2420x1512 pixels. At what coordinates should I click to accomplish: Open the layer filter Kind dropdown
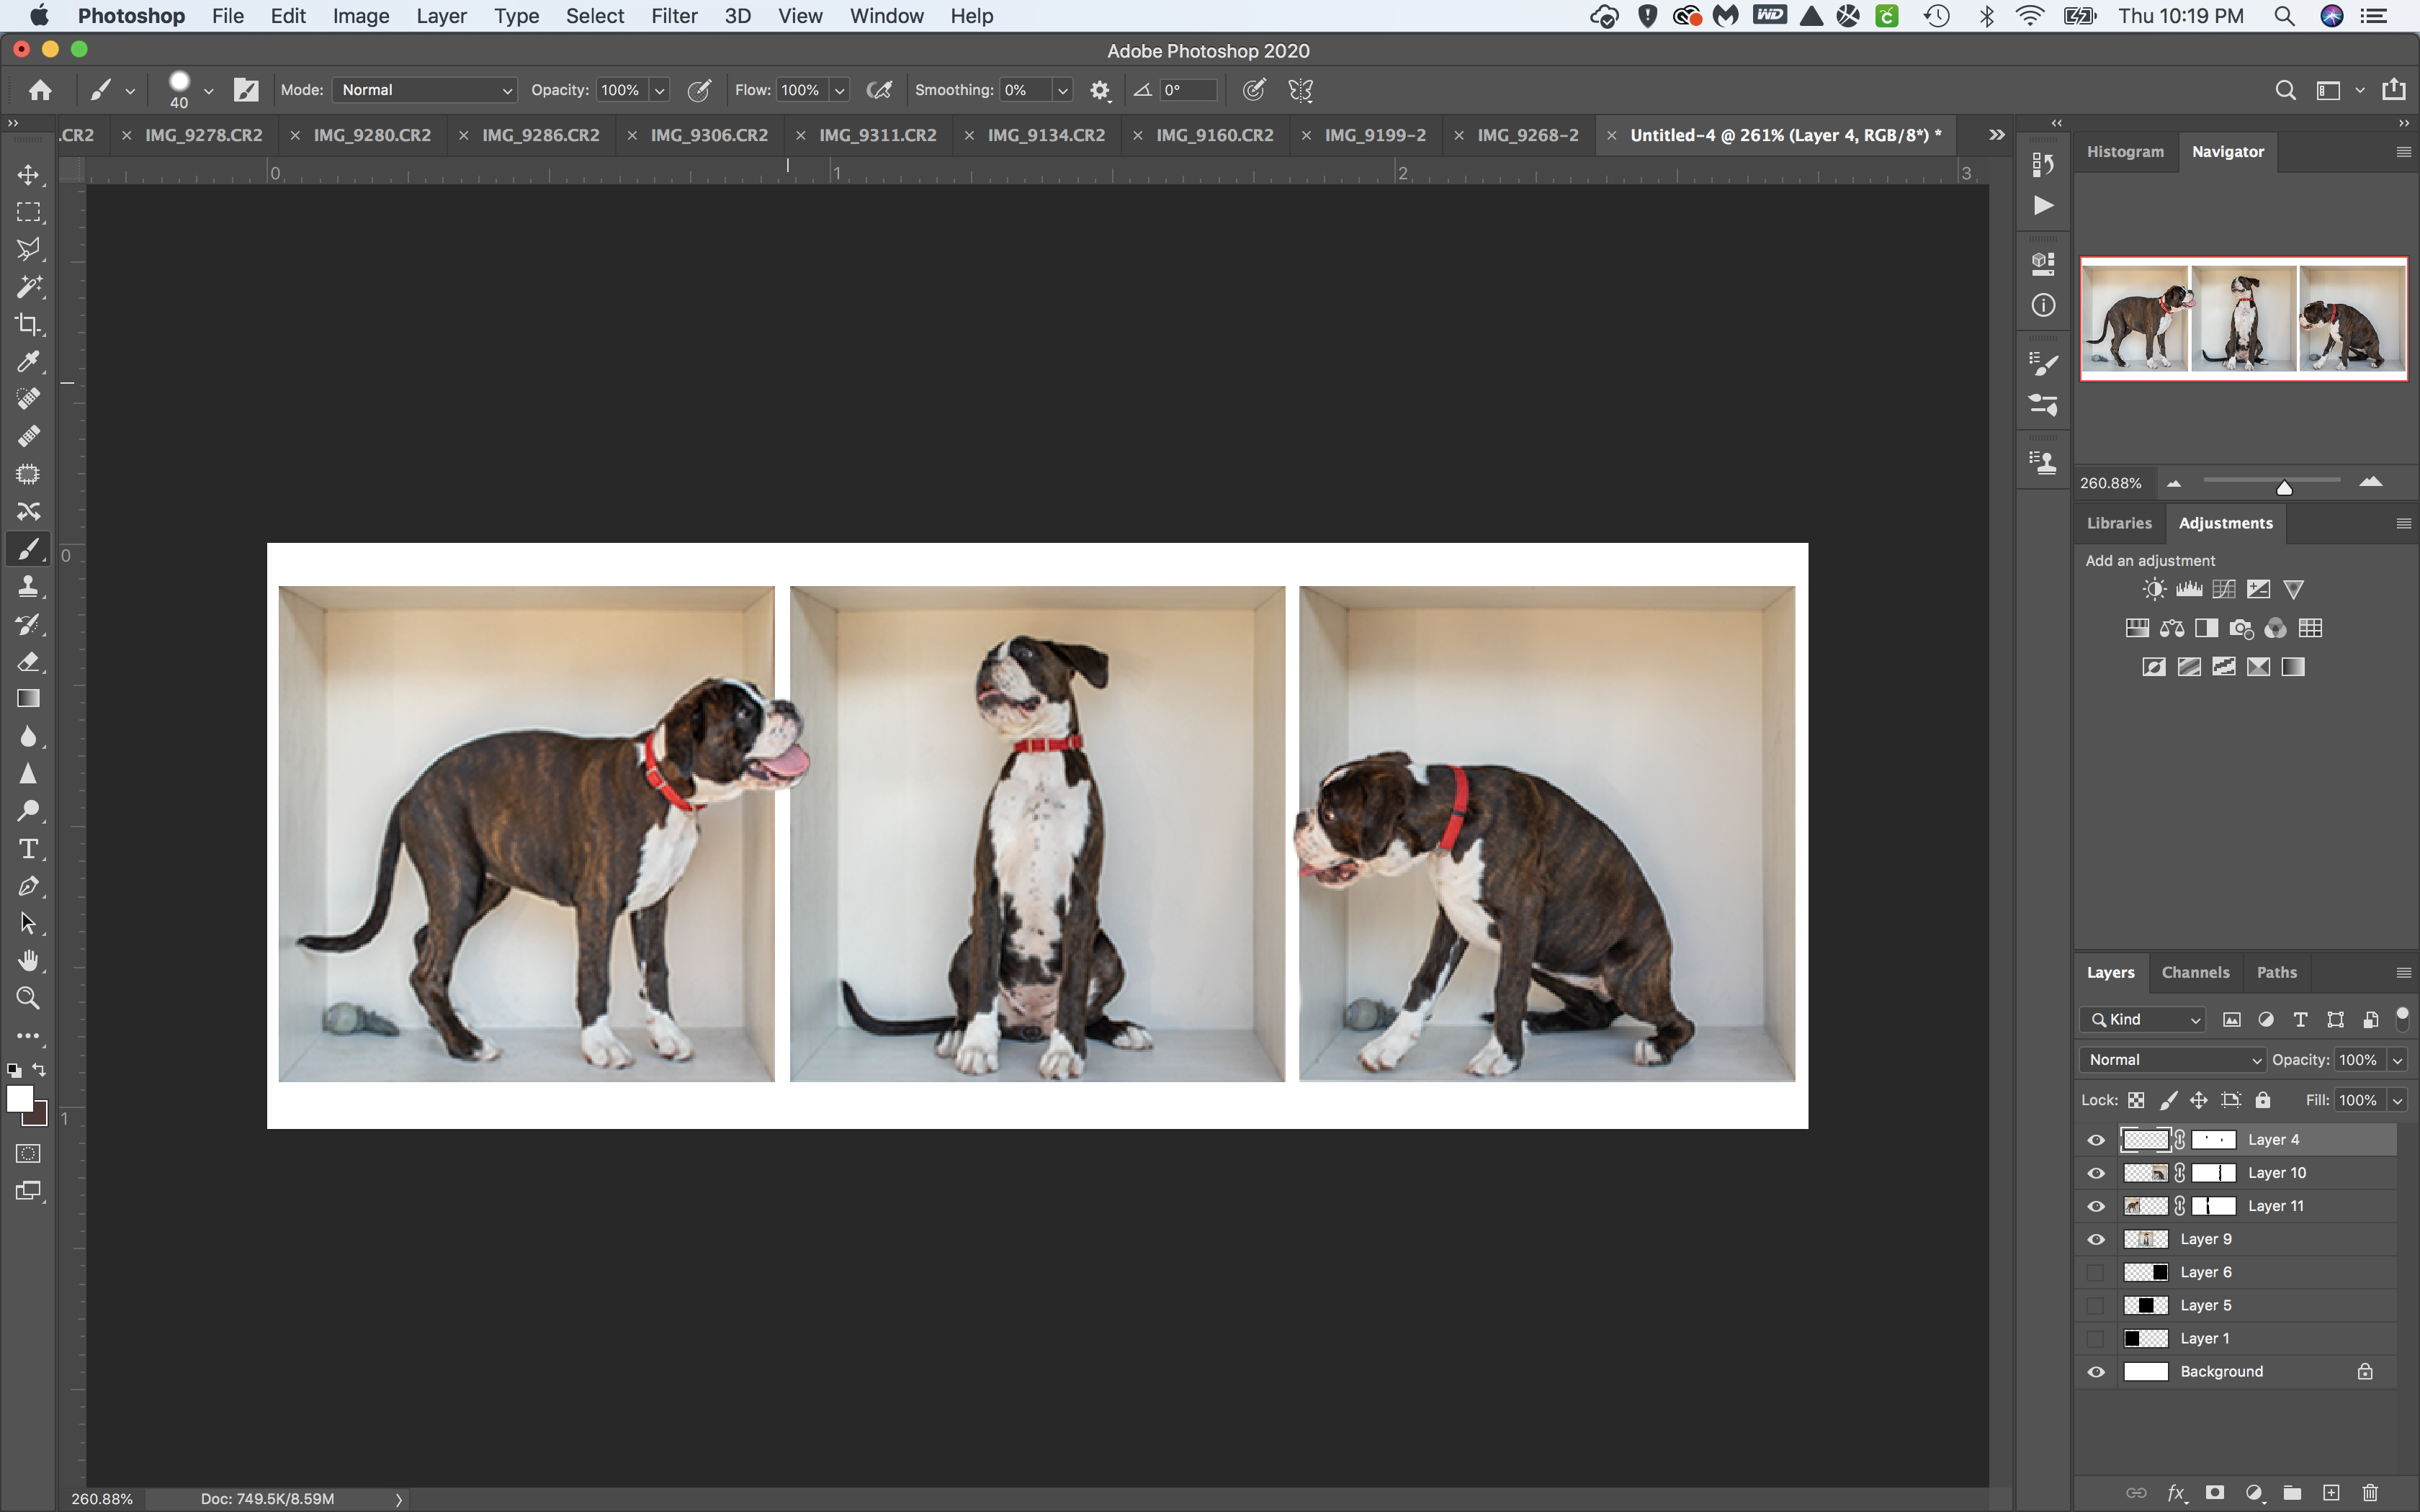pos(2143,1019)
